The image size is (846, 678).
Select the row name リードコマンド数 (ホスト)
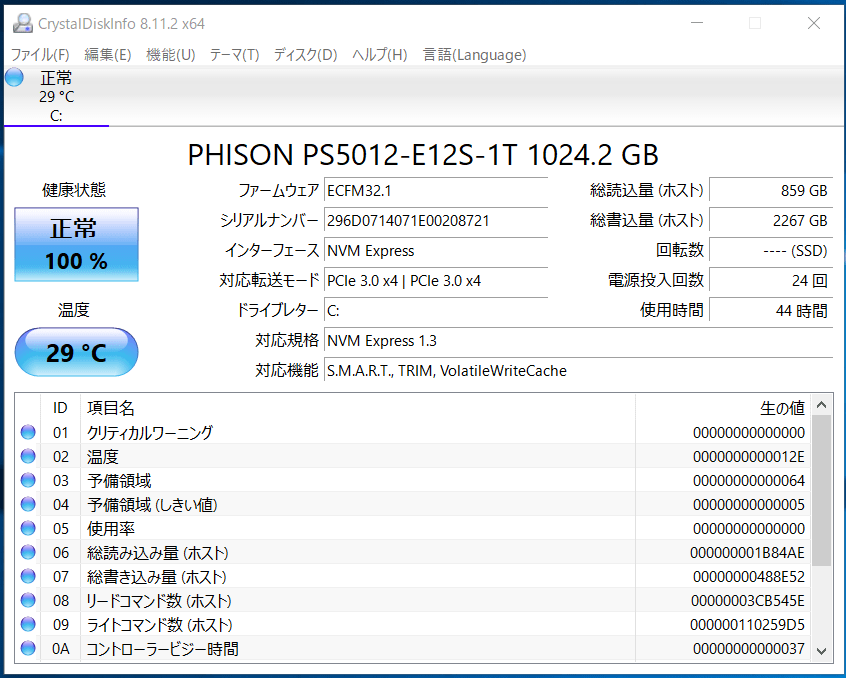click(159, 601)
